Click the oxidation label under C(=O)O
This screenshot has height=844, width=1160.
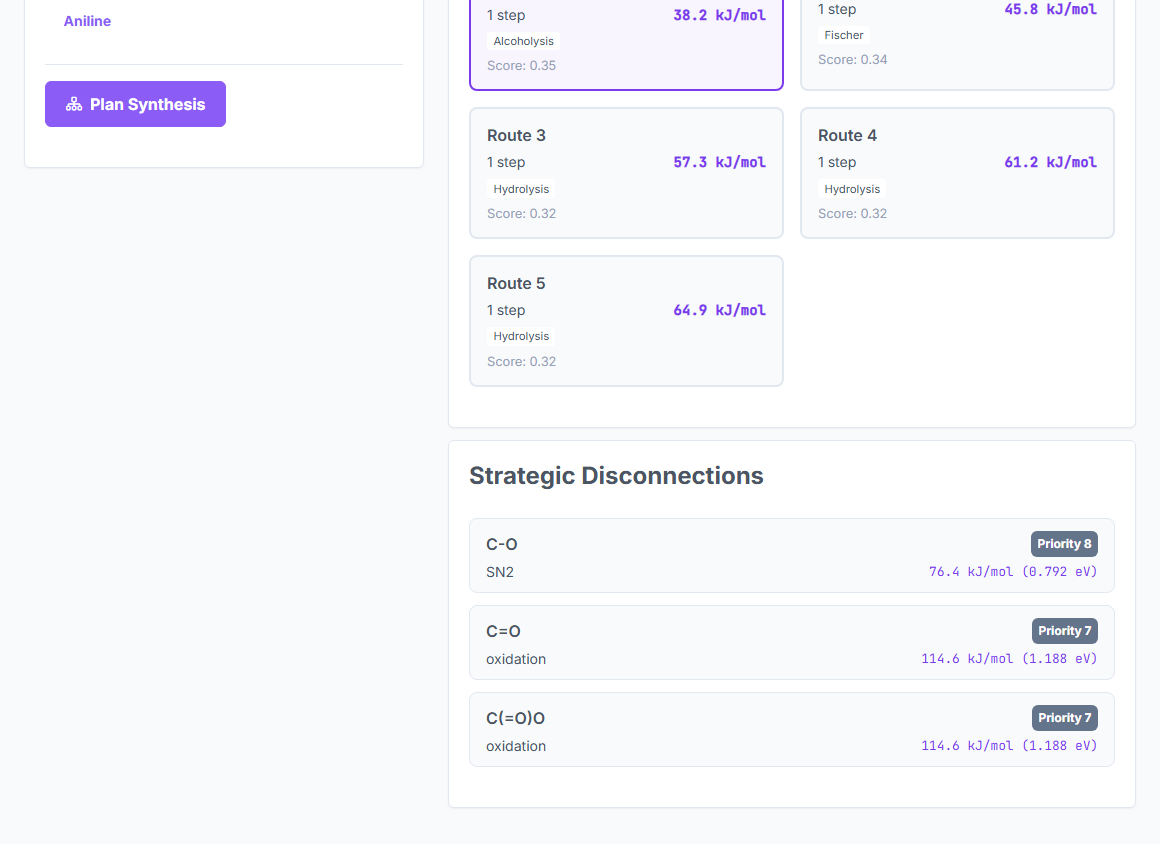[x=516, y=746]
